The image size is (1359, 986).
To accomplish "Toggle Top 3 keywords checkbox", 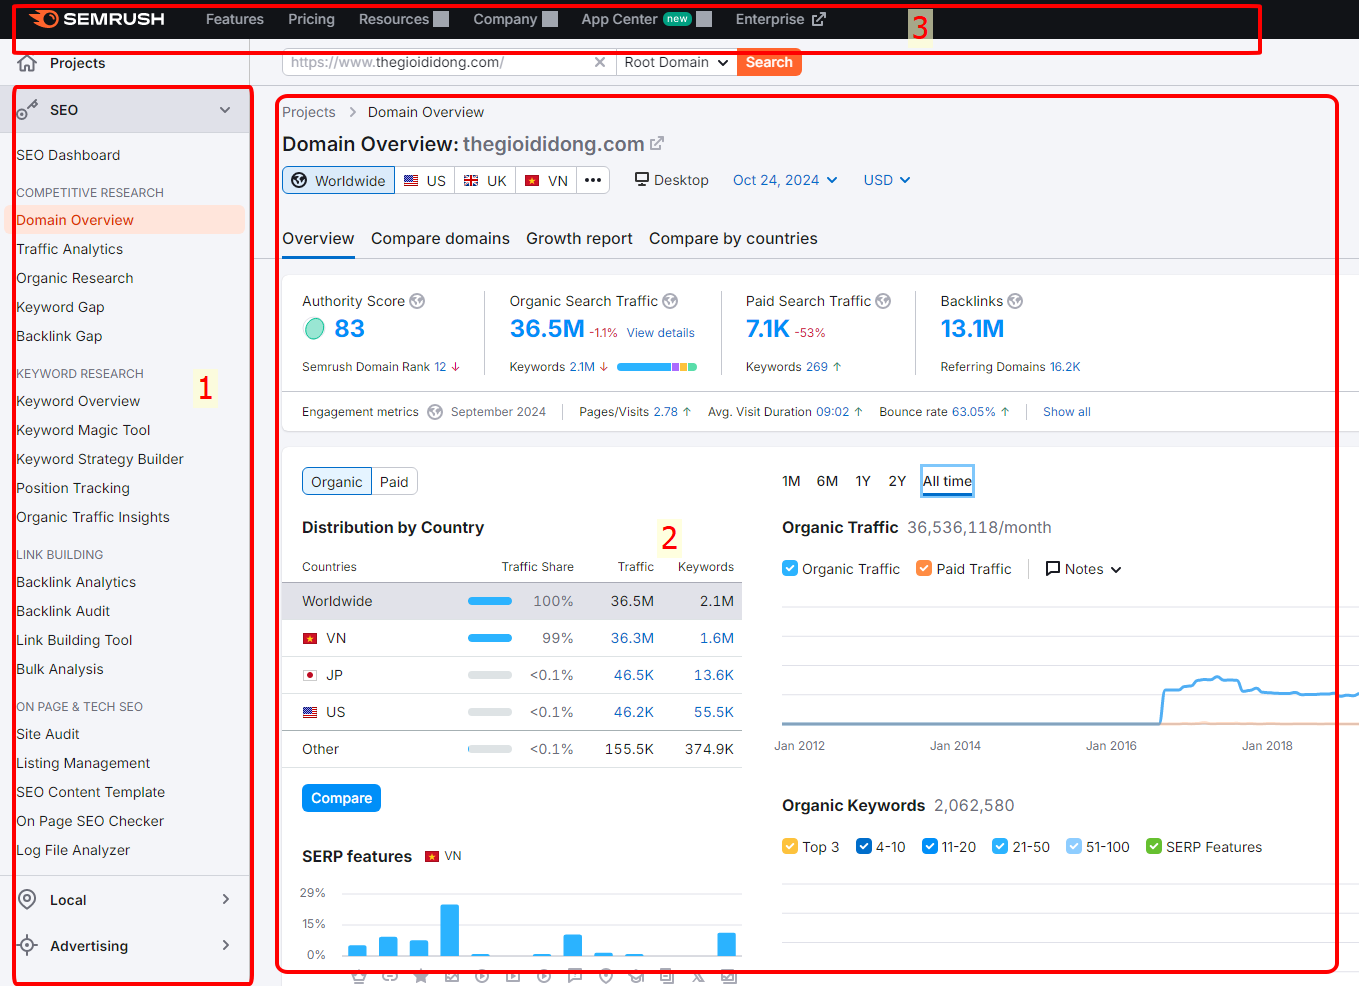I will [790, 846].
